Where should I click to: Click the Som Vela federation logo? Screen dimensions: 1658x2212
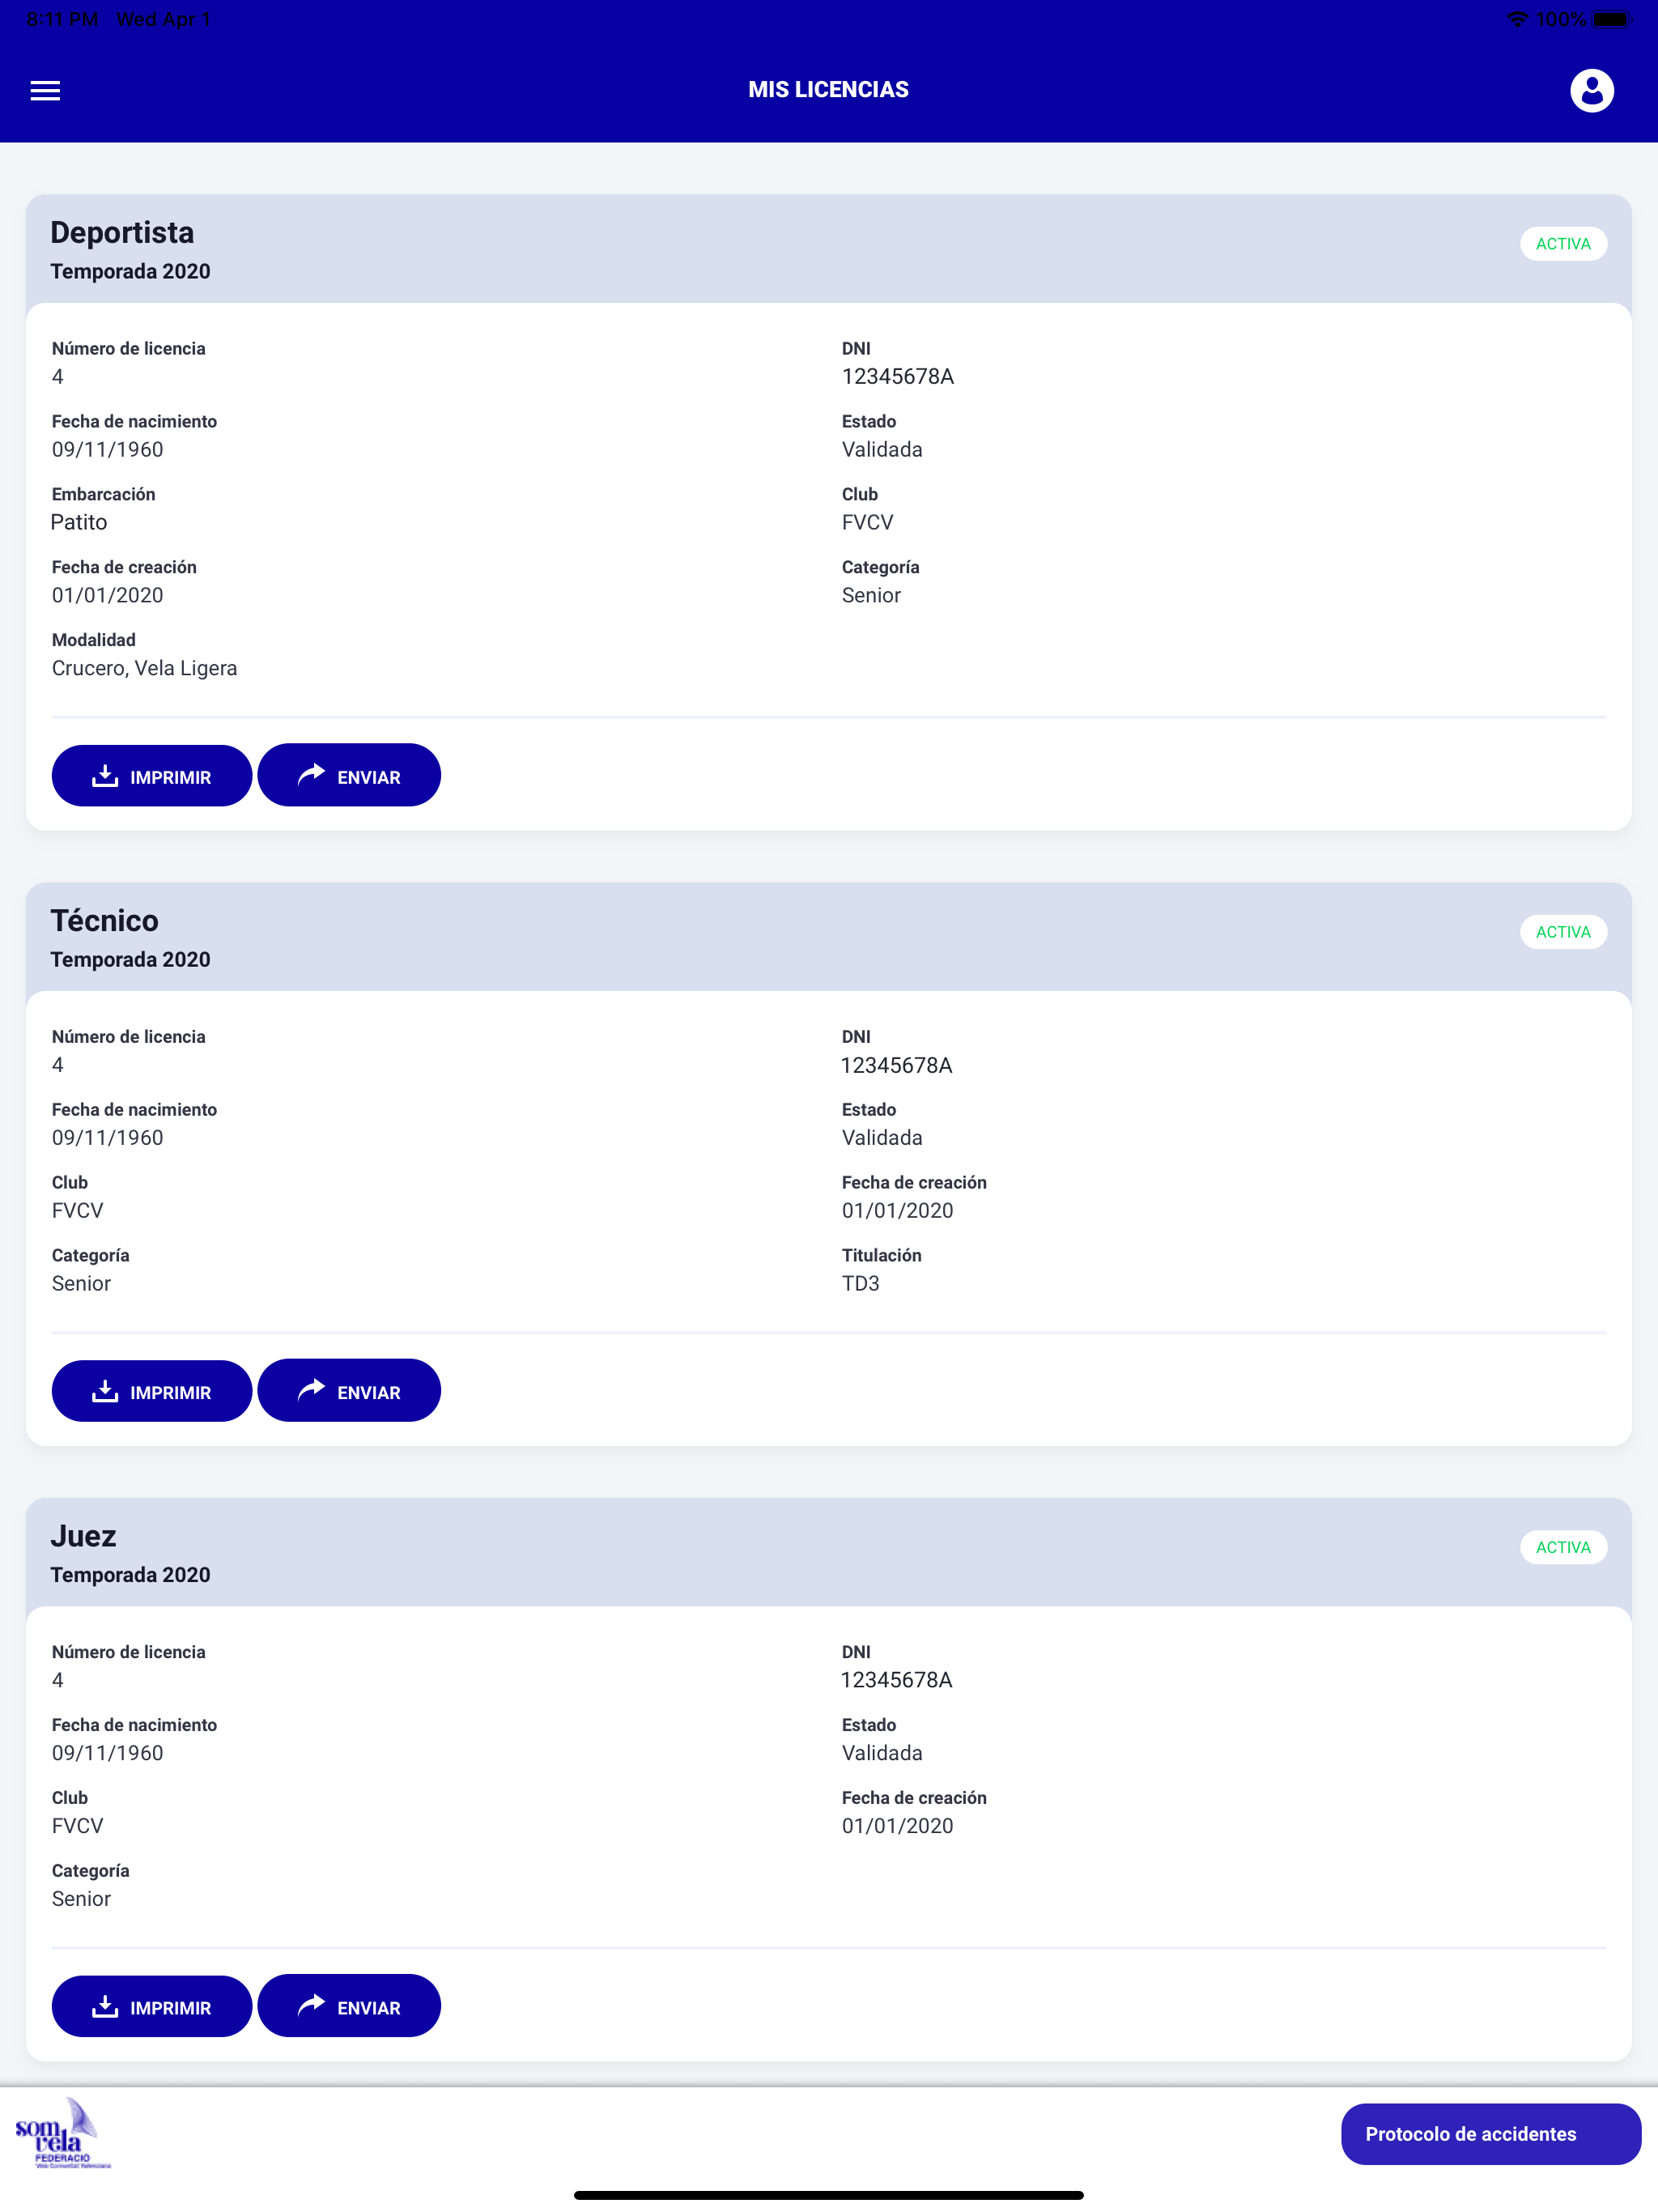click(62, 2133)
